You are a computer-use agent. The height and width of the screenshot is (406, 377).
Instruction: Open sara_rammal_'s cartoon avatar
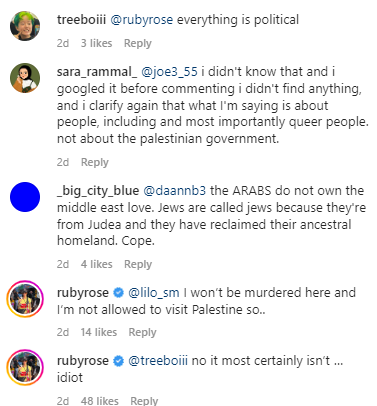click(x=25, y=78)
